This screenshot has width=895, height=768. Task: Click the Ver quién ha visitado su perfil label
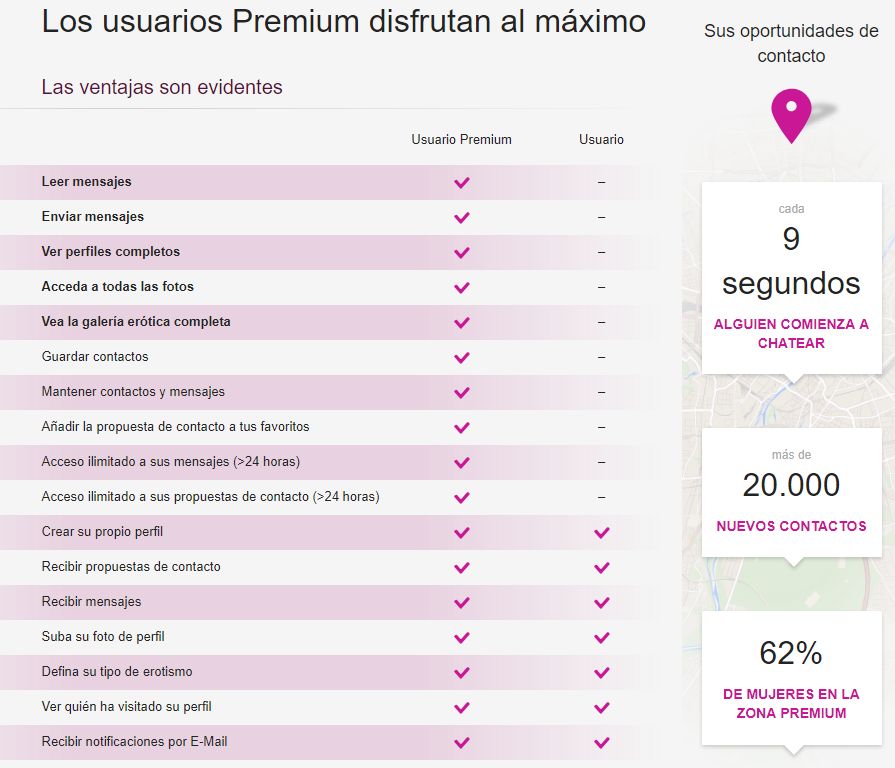pyautogui.click(x=127, y=706)
